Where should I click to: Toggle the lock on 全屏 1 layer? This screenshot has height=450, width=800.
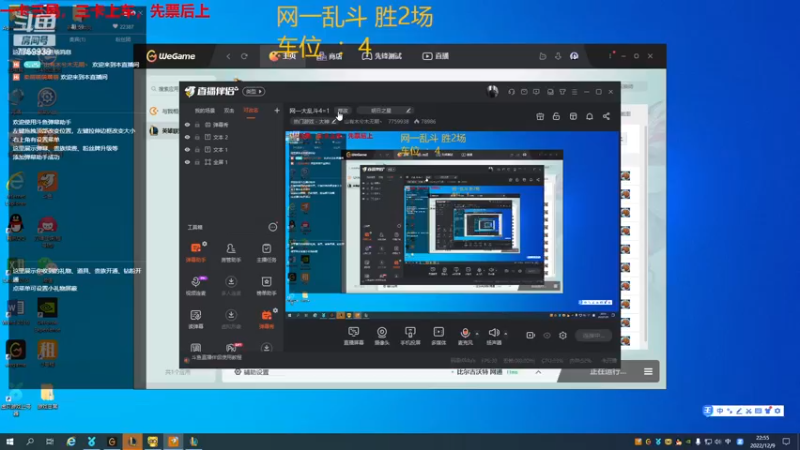coord(197,162)
